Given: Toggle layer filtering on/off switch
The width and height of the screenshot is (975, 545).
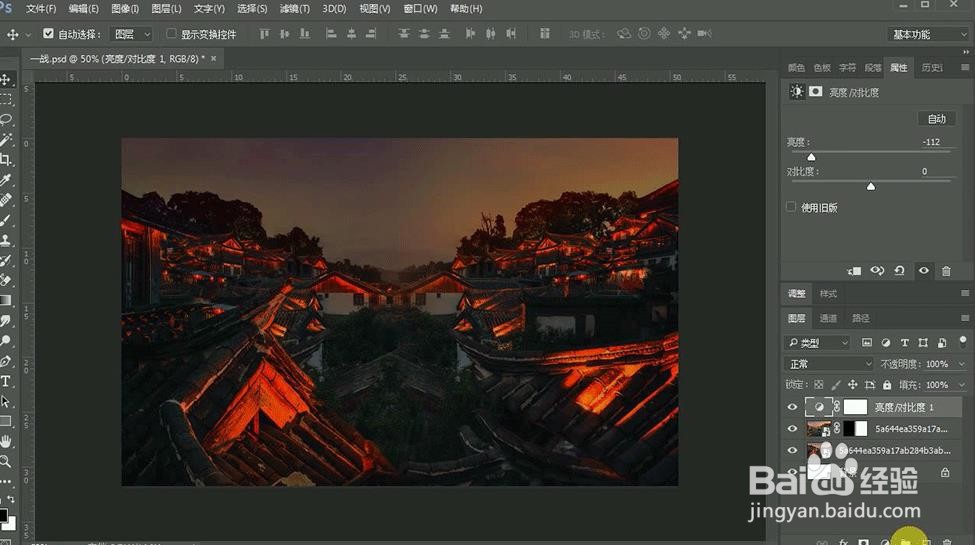Looking at the screenshot, I should click(x=963, y=342).
